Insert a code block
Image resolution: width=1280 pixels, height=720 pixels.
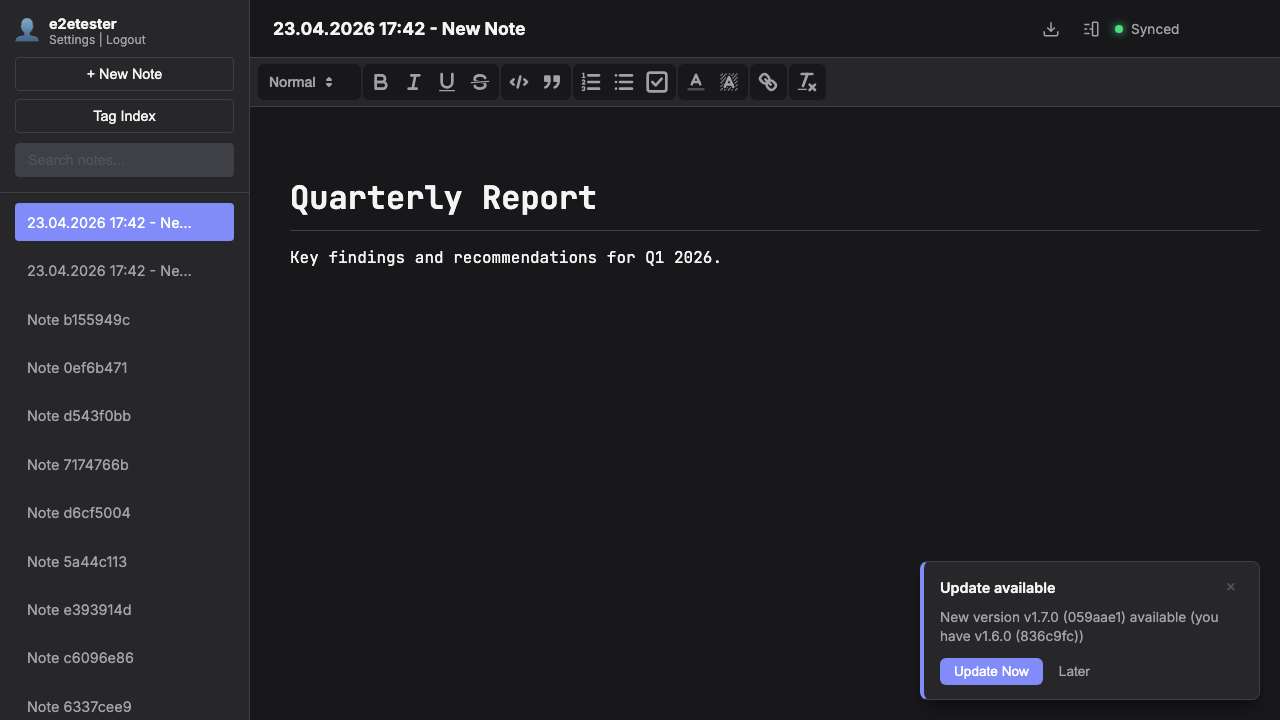[519, 82]
